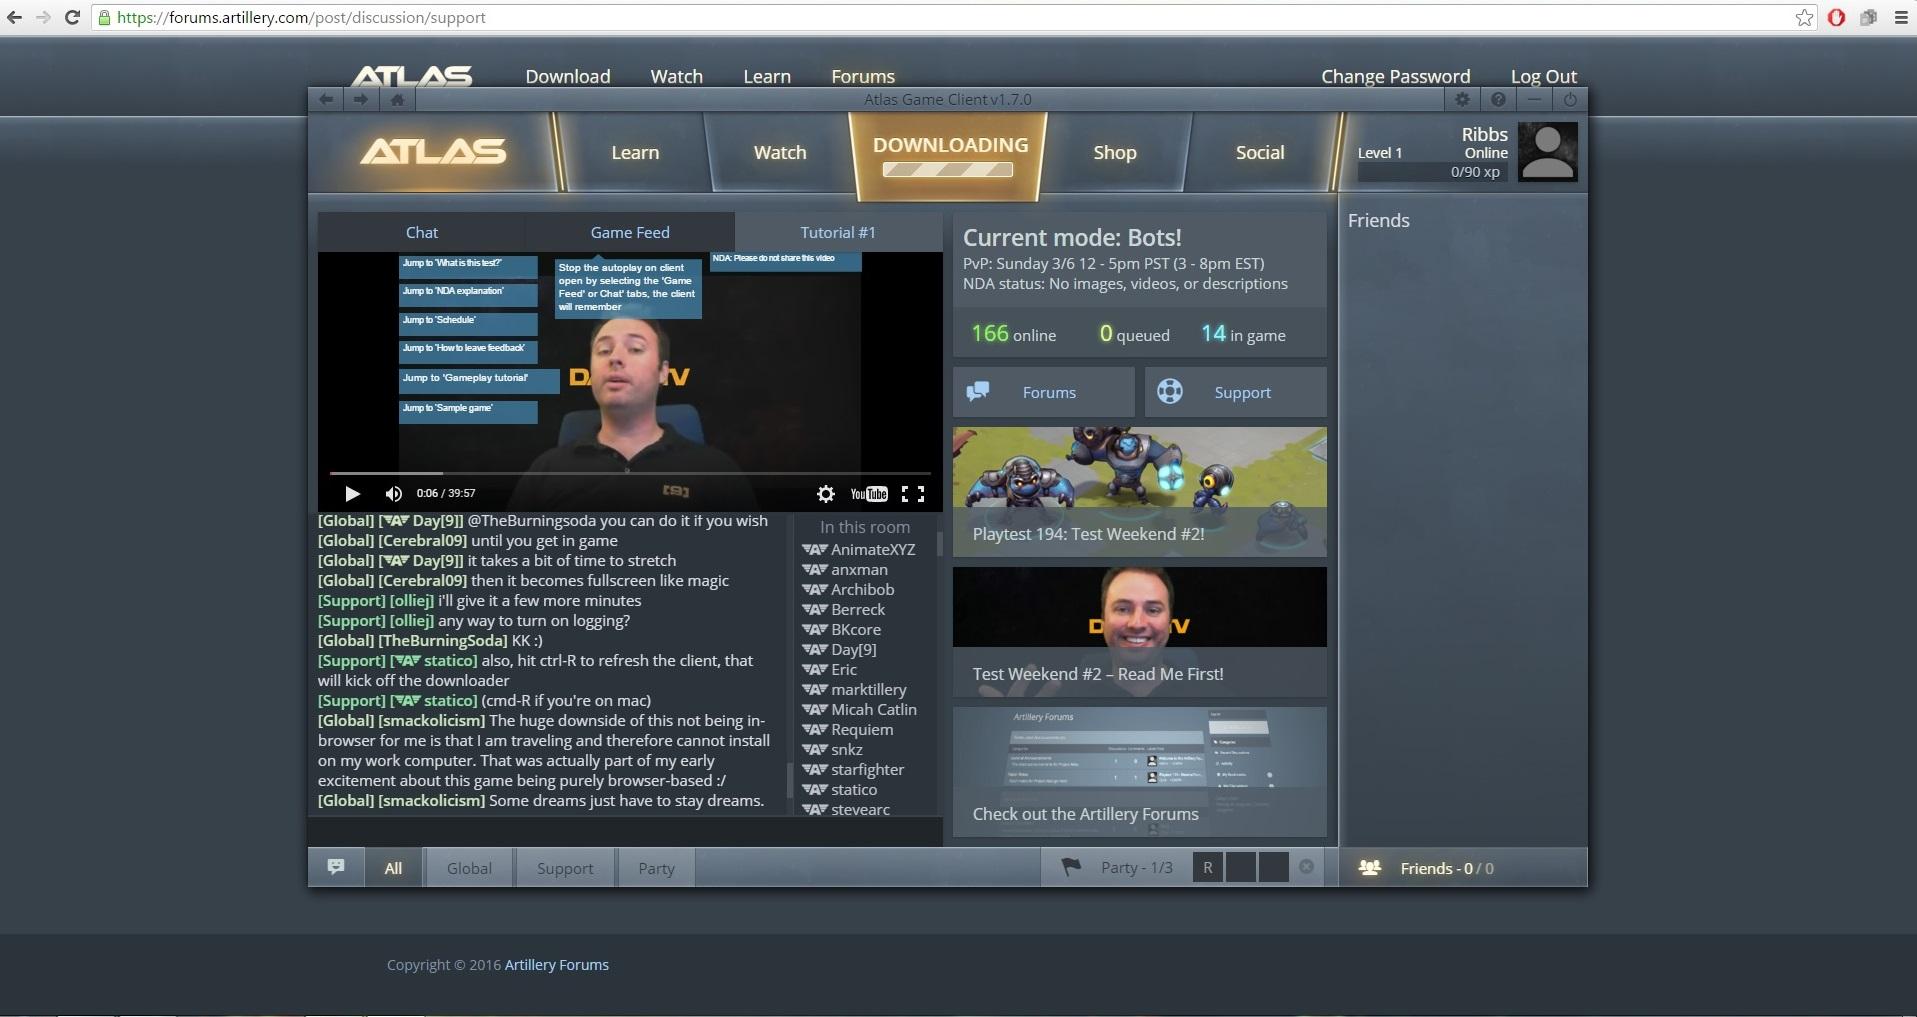Open the Artillery Forums footer link

556,965
